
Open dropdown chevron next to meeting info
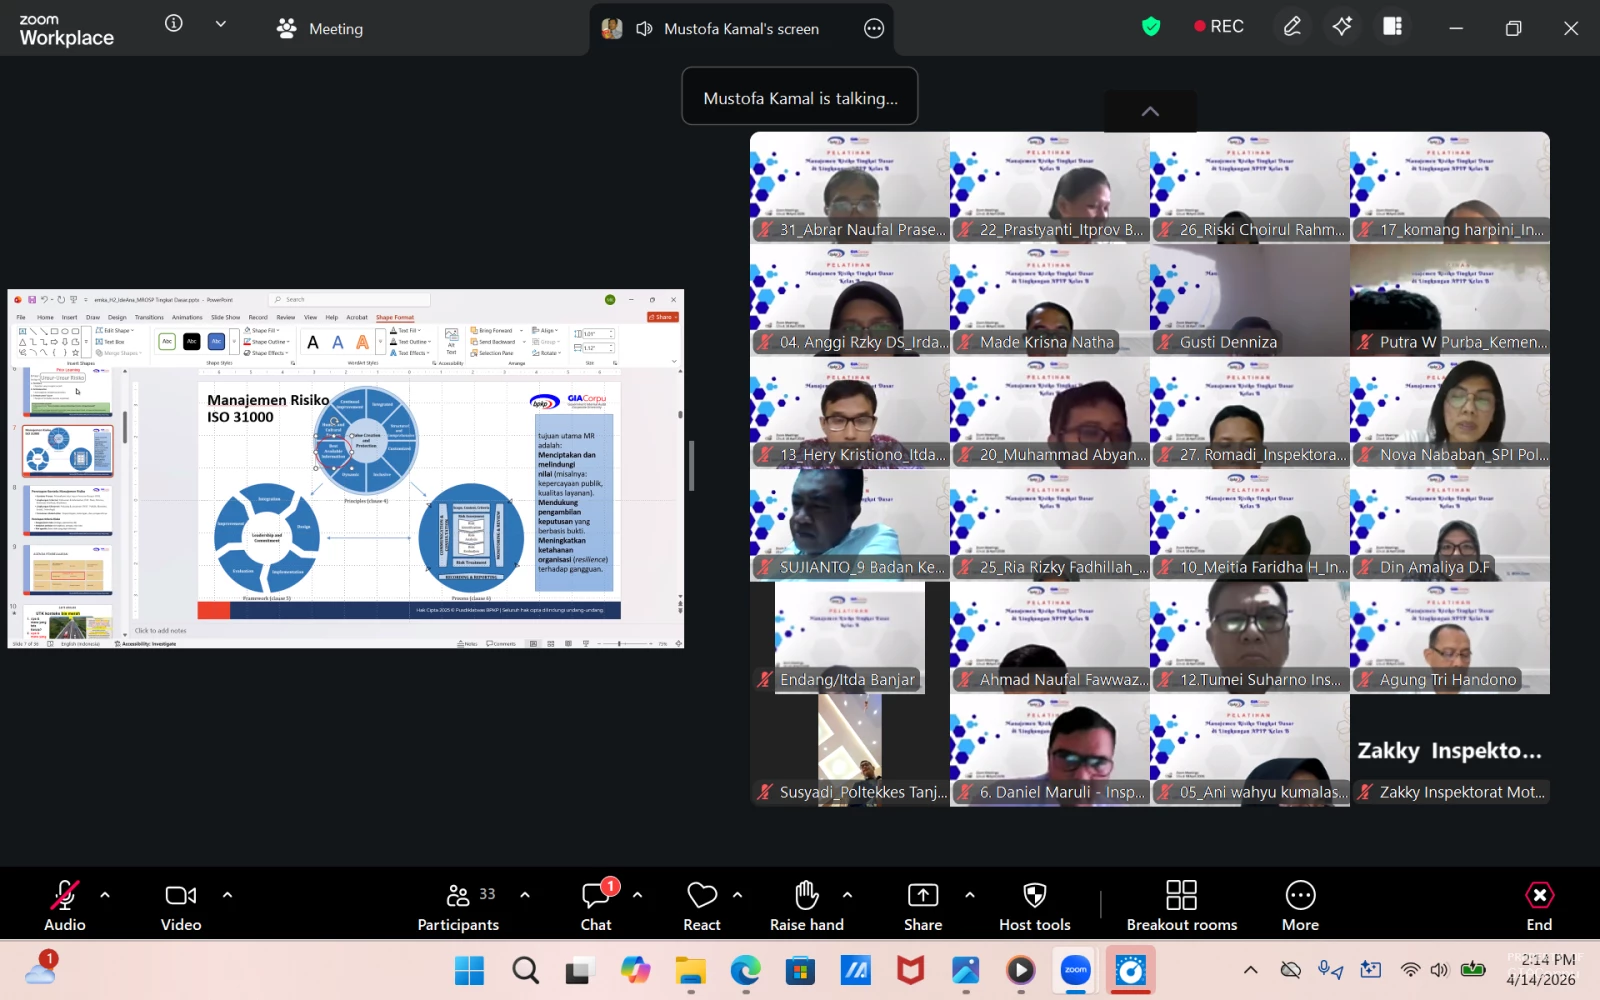(x=221, y=24)
